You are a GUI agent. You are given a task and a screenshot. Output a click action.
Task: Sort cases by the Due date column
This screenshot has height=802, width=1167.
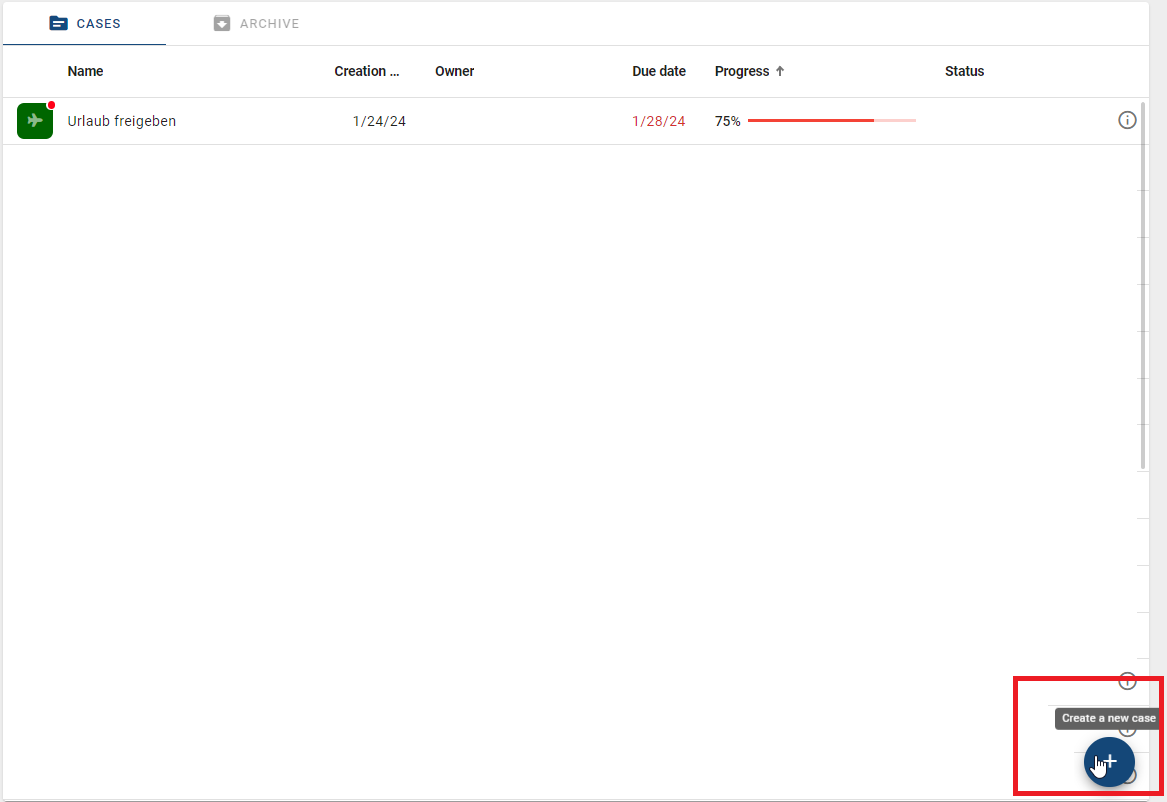(658, 71)
